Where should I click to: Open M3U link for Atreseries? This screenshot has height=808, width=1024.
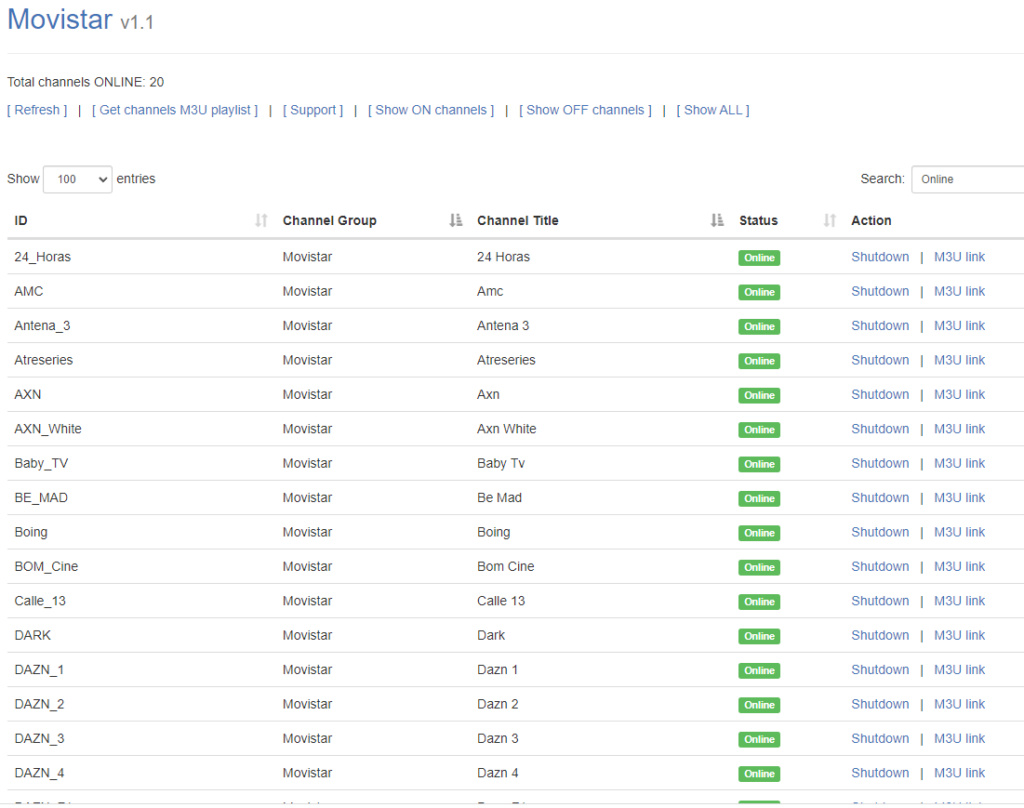point(959,360)
